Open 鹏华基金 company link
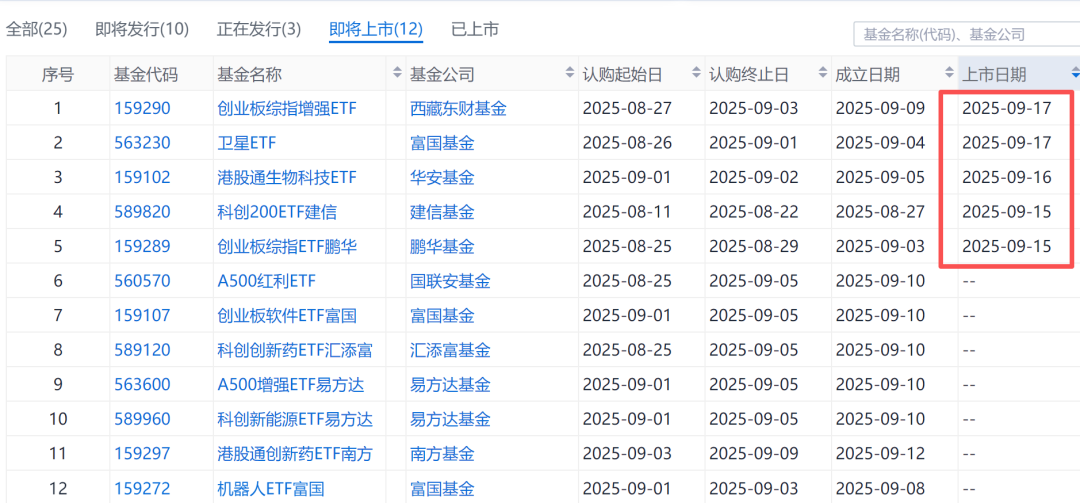This screenshot has width=1080, height=503. point(442,246)
